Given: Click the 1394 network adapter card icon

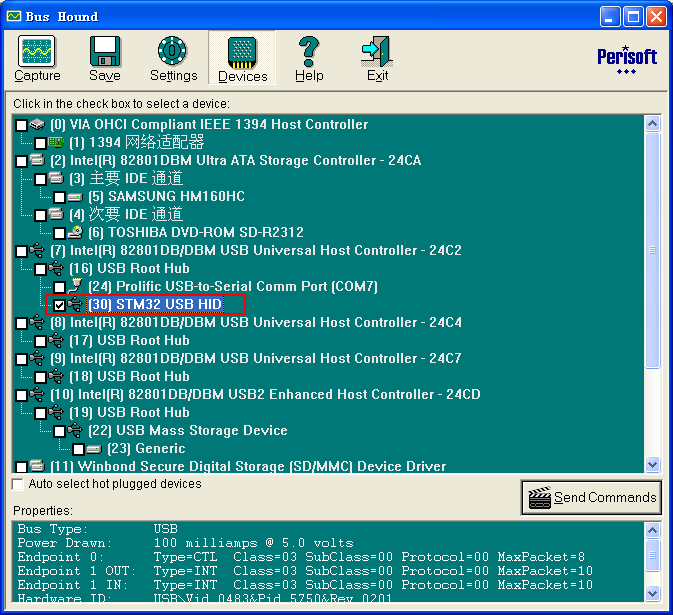Looking at the screenshot, I should [56, 142].
